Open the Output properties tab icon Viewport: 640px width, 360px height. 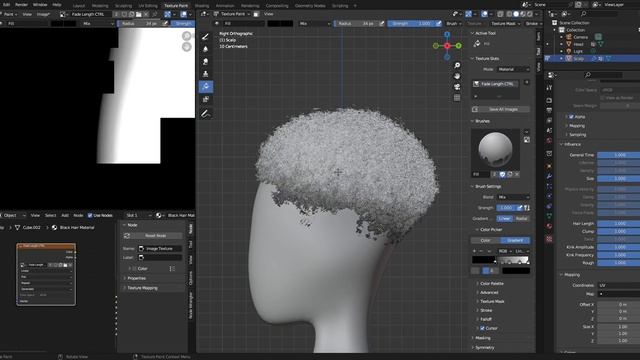click(x=549, y=111)
